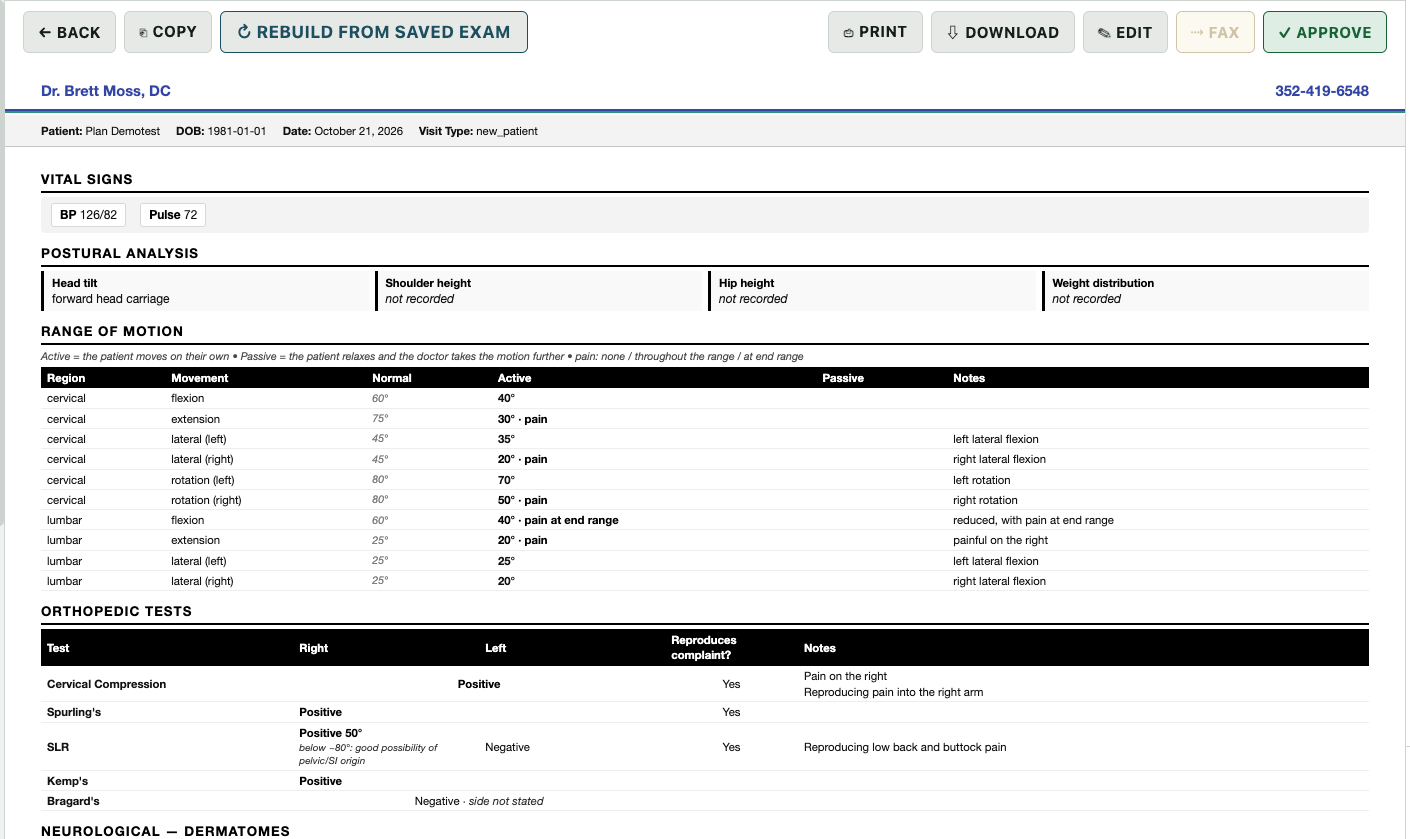Click 'Reproducing pain into the right arm' note
Viewport: 1410px width, 839px height.
pos(894,692)
